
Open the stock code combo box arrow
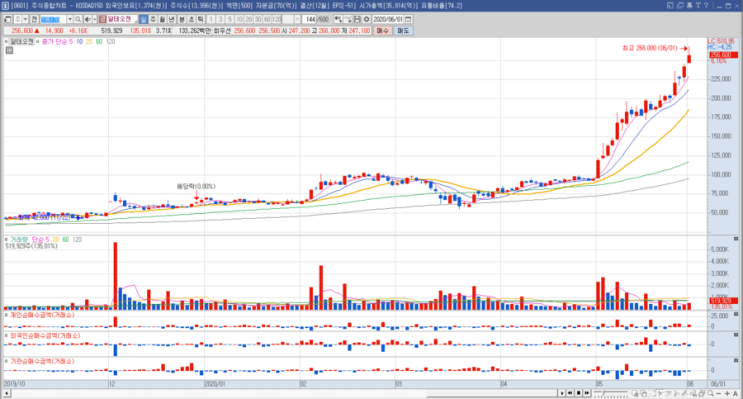point(70,19)
